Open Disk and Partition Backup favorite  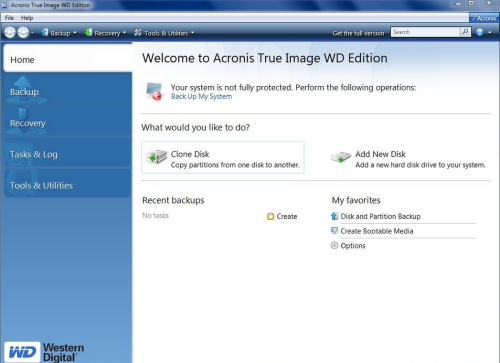[x=380, y=216]
